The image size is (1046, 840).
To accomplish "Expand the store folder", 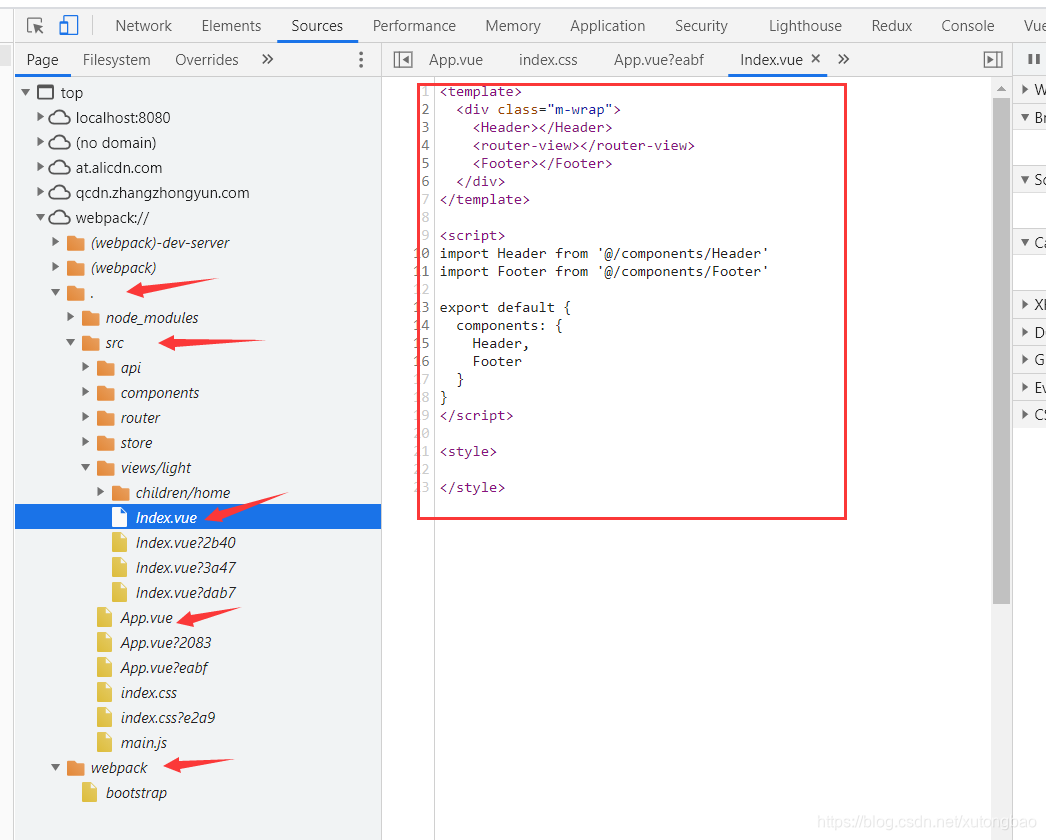I will tap(85, 442).
